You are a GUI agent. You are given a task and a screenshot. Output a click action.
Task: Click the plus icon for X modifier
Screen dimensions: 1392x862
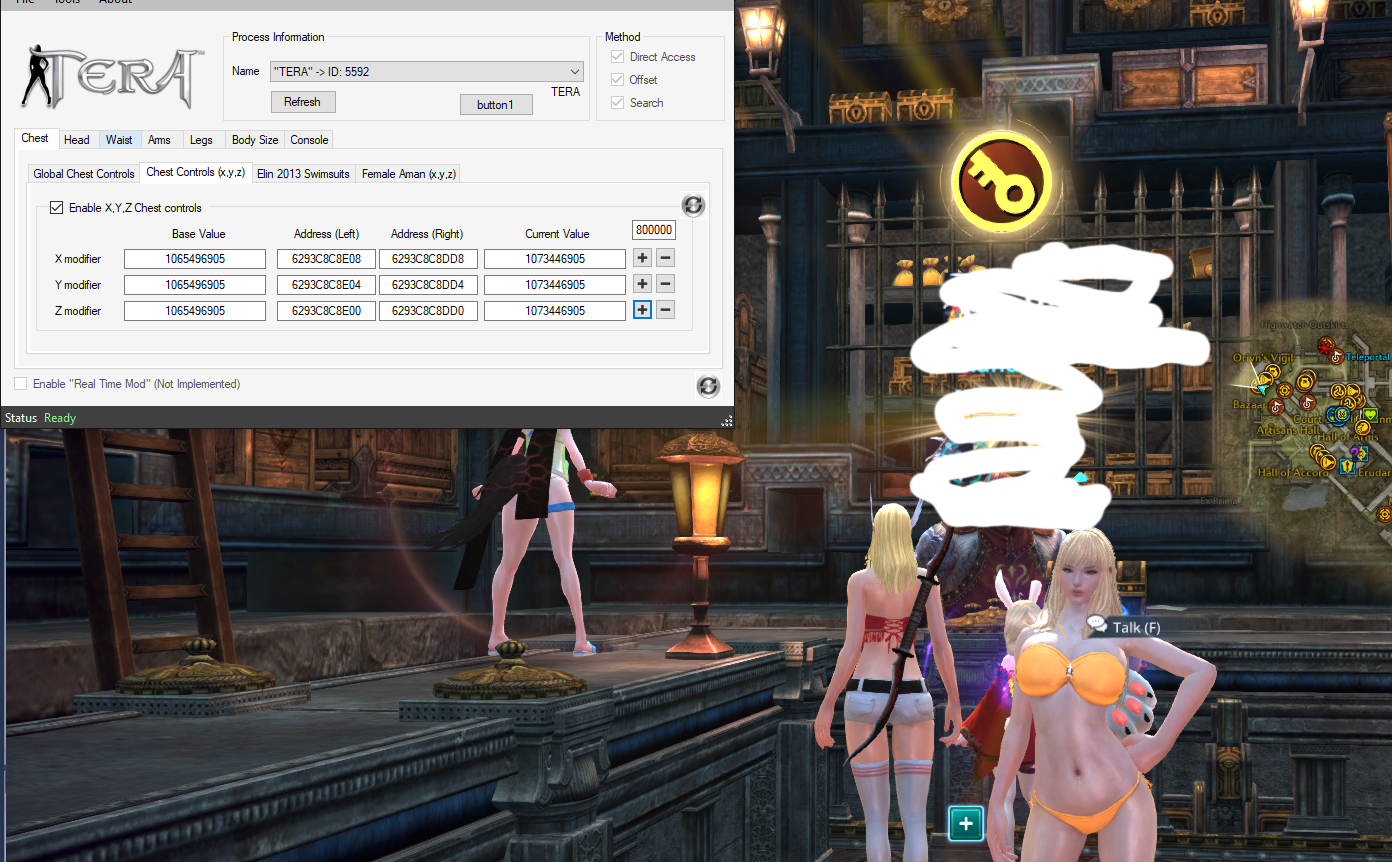[642, 258]
